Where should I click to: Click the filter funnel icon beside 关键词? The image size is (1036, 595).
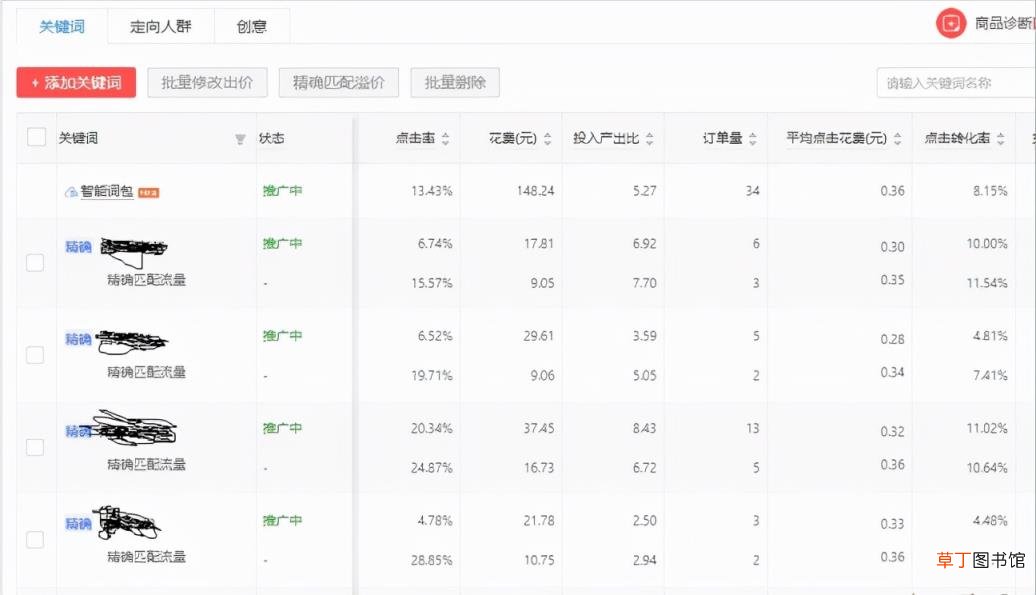tap(240, 139)
